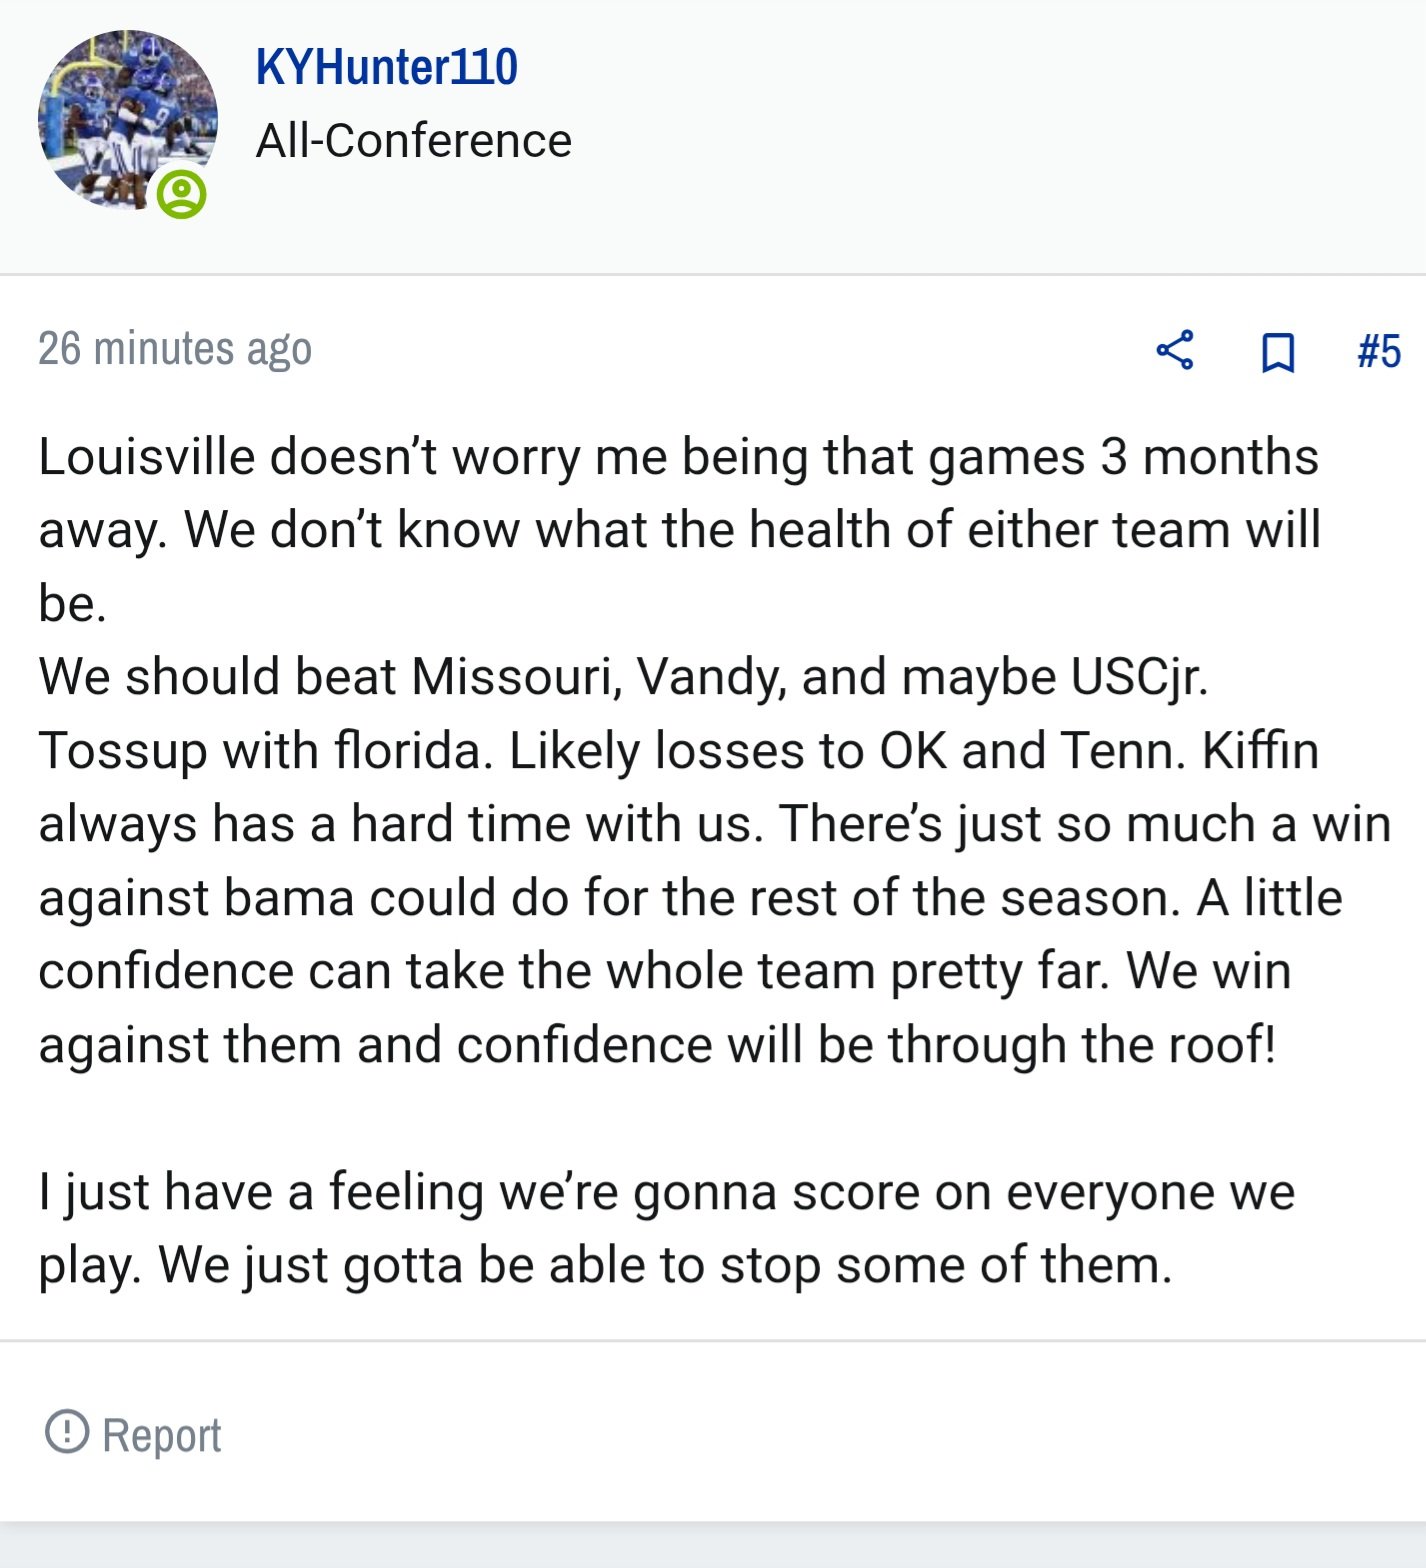Click the phrase "through the roof!"
Viewport: 1426px width, 1568px height.
[x=1083, y=1045]
